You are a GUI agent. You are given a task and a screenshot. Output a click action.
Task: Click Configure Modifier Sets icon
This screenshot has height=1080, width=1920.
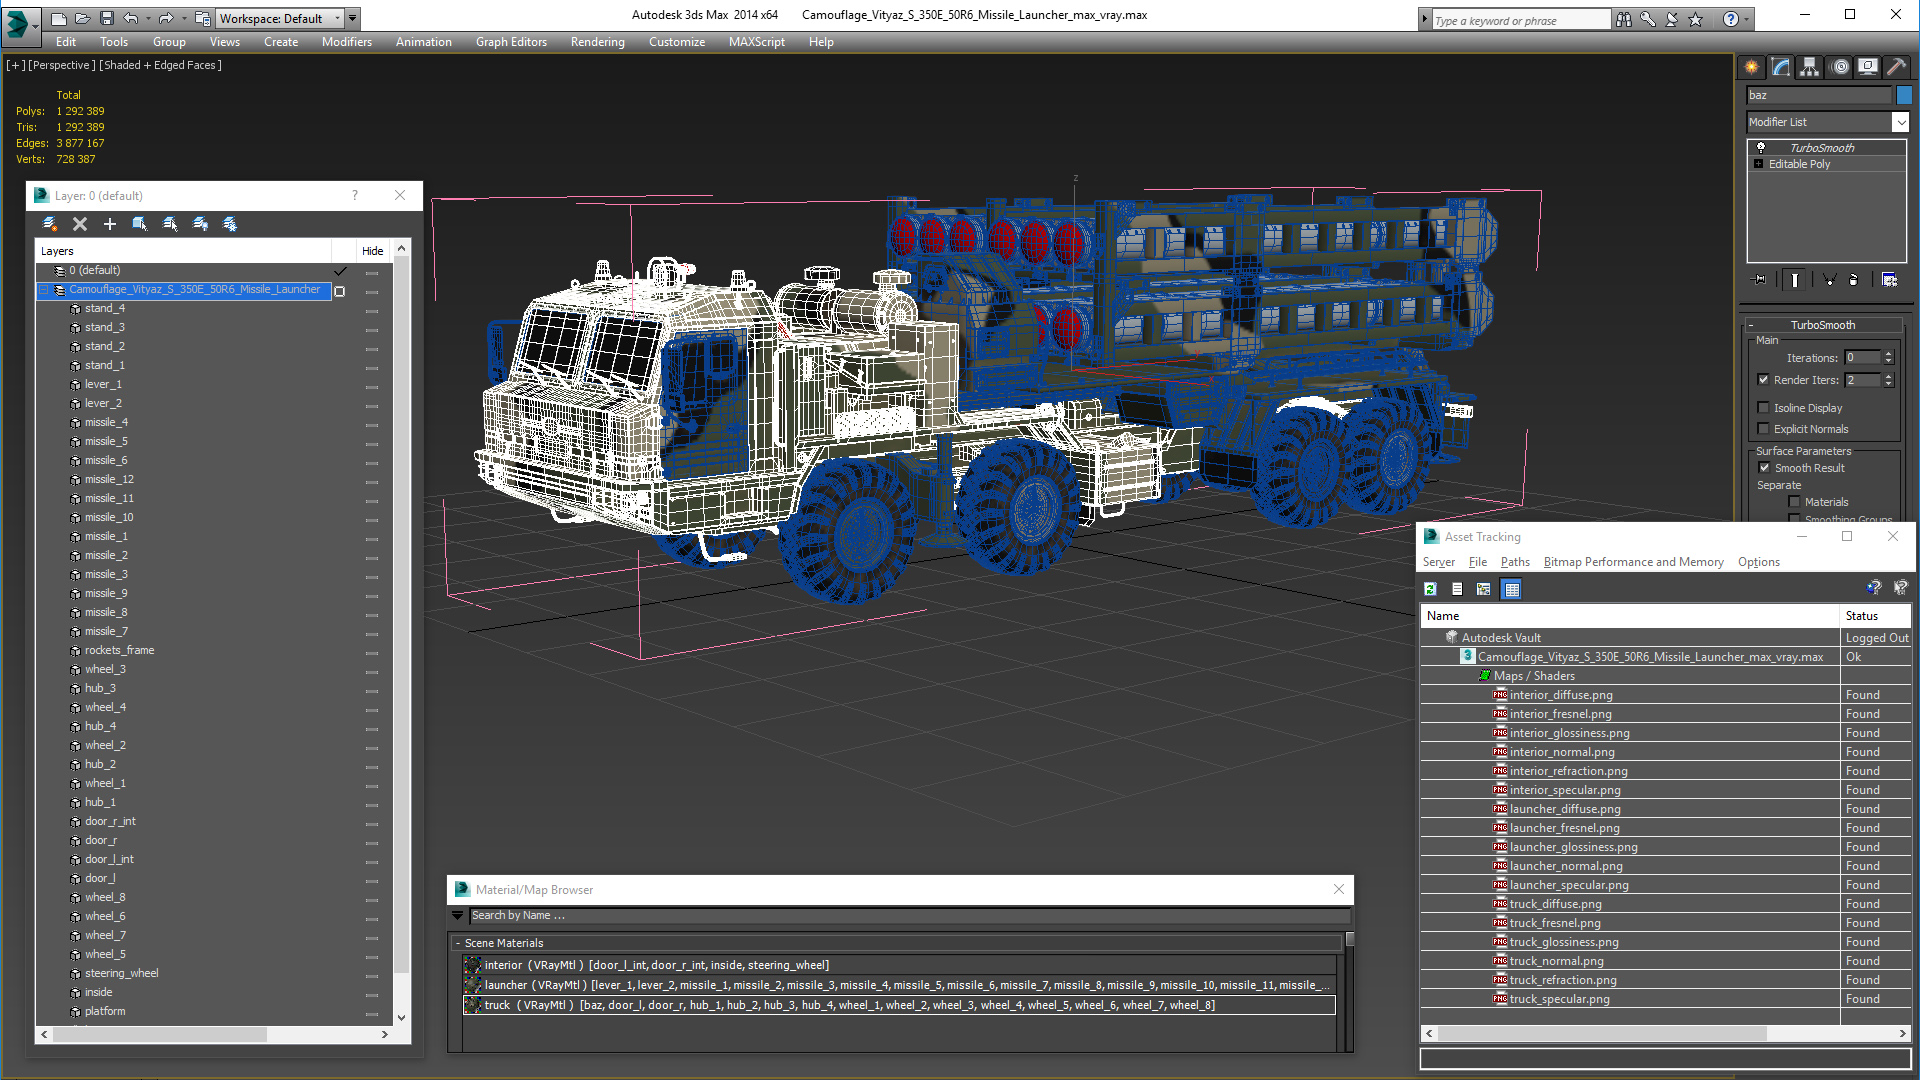coord(1889,280)
